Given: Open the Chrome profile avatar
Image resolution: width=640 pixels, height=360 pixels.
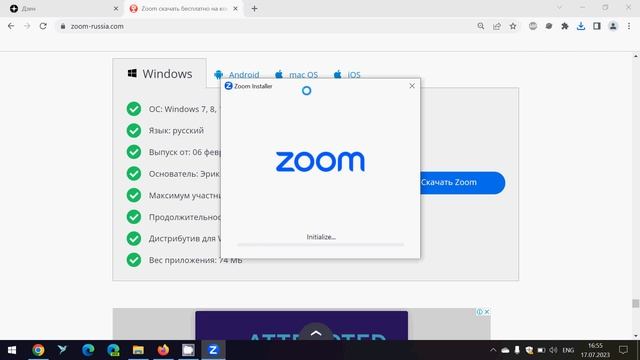Looking at the screenshot, I should tap(613, 26).
